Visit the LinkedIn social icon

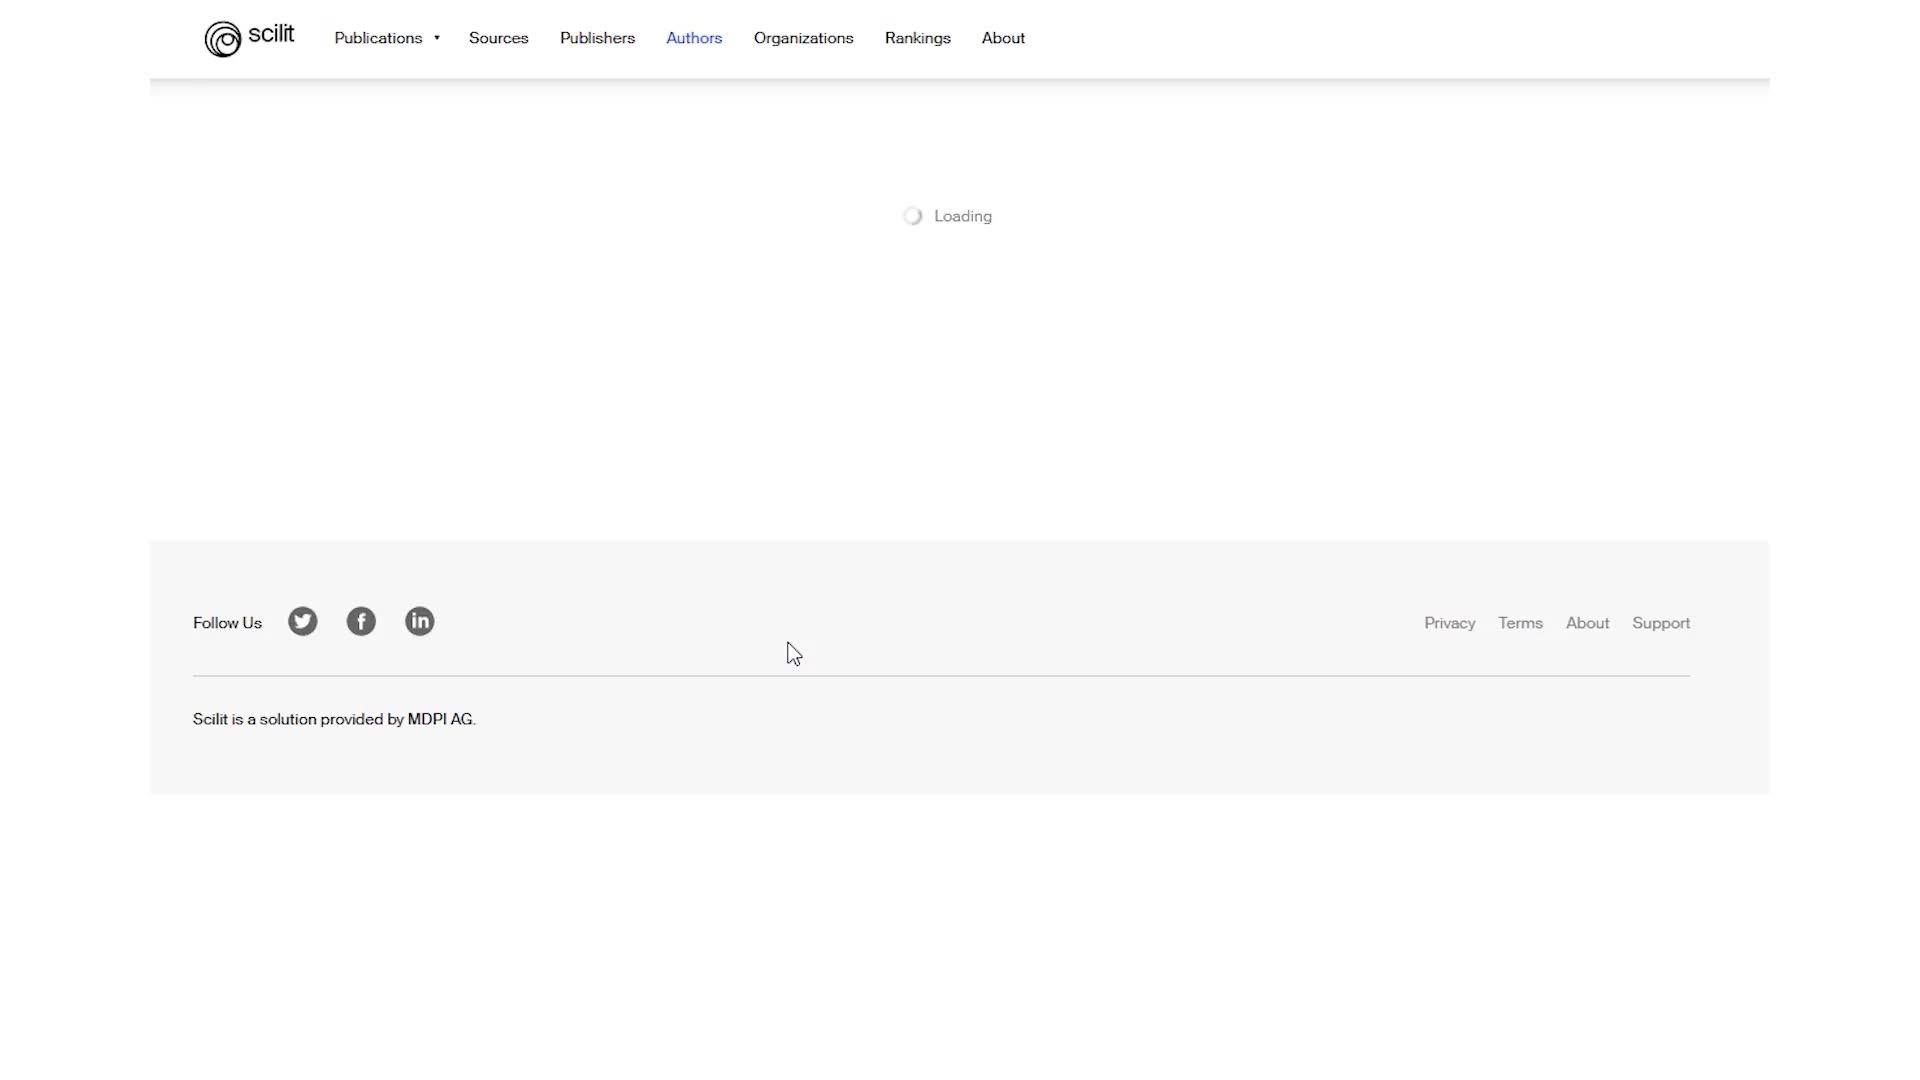(x=419, y=621)
